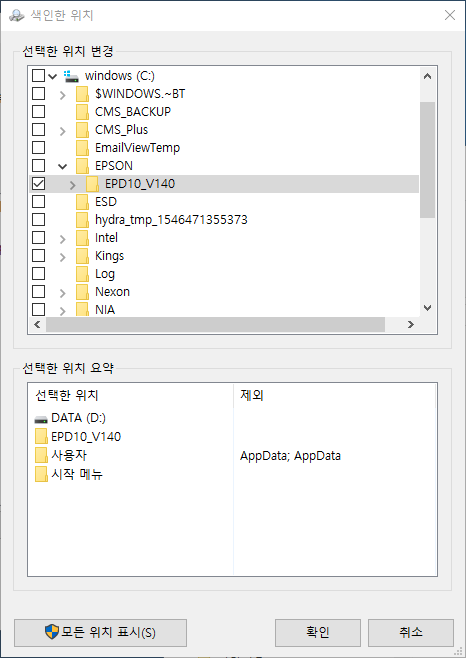Image resolution: width=466 pixels, height=658 pixels.
Task: Click the Nexon folder icon
Action: [x=82, y=292]
